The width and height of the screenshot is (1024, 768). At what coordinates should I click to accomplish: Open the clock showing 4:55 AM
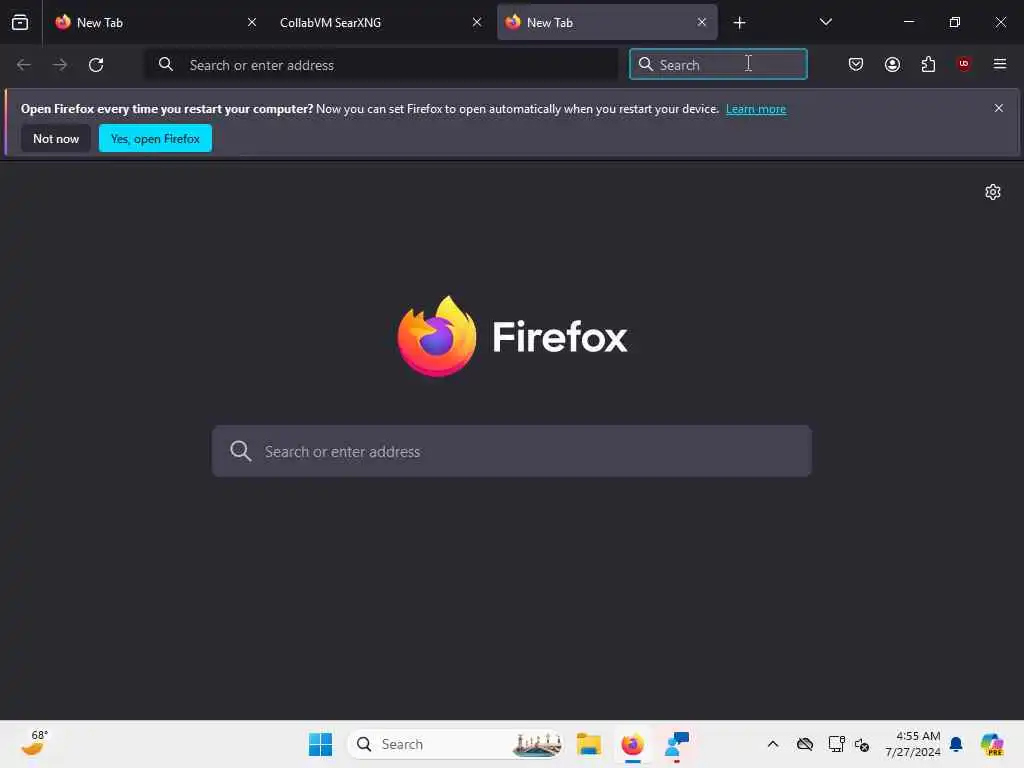(x=912, y=744)
